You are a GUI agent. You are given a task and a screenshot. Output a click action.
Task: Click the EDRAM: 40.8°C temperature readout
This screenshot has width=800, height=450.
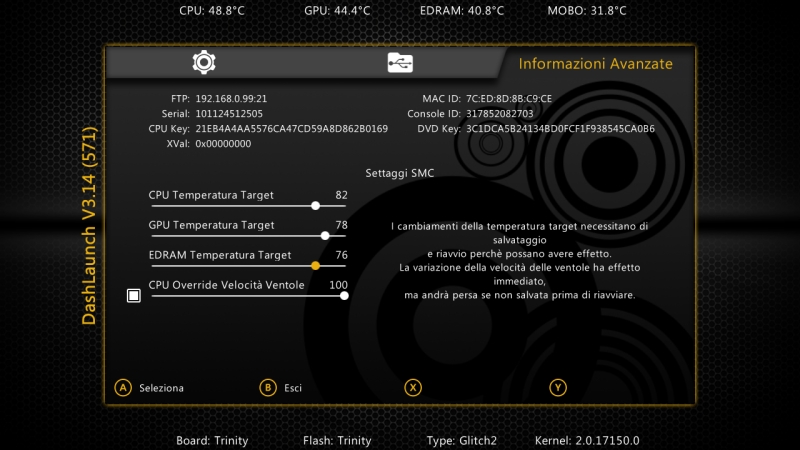pos(462,11)
